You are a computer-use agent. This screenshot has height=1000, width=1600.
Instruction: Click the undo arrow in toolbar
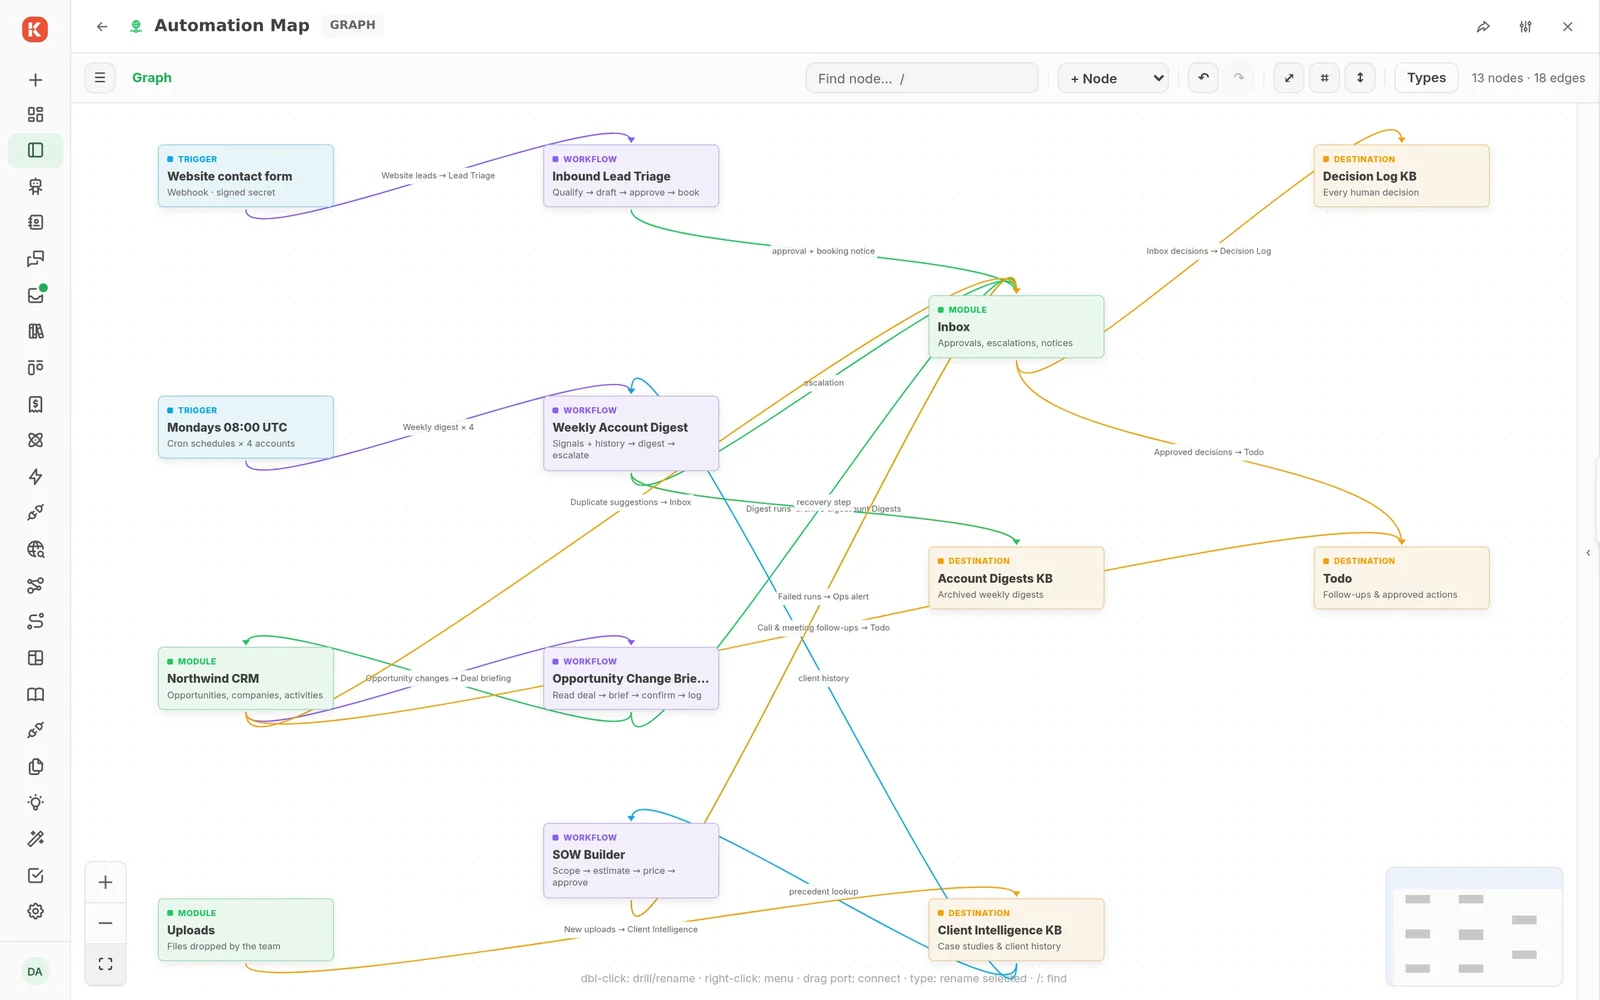tap(1203, 78)
